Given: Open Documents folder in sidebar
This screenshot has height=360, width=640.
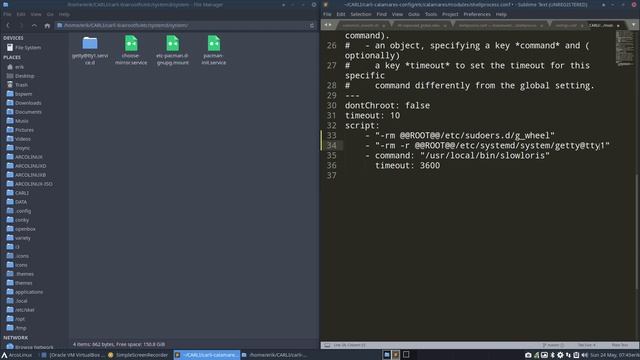Looking at the screenshot, I should (x=24, y=112).
